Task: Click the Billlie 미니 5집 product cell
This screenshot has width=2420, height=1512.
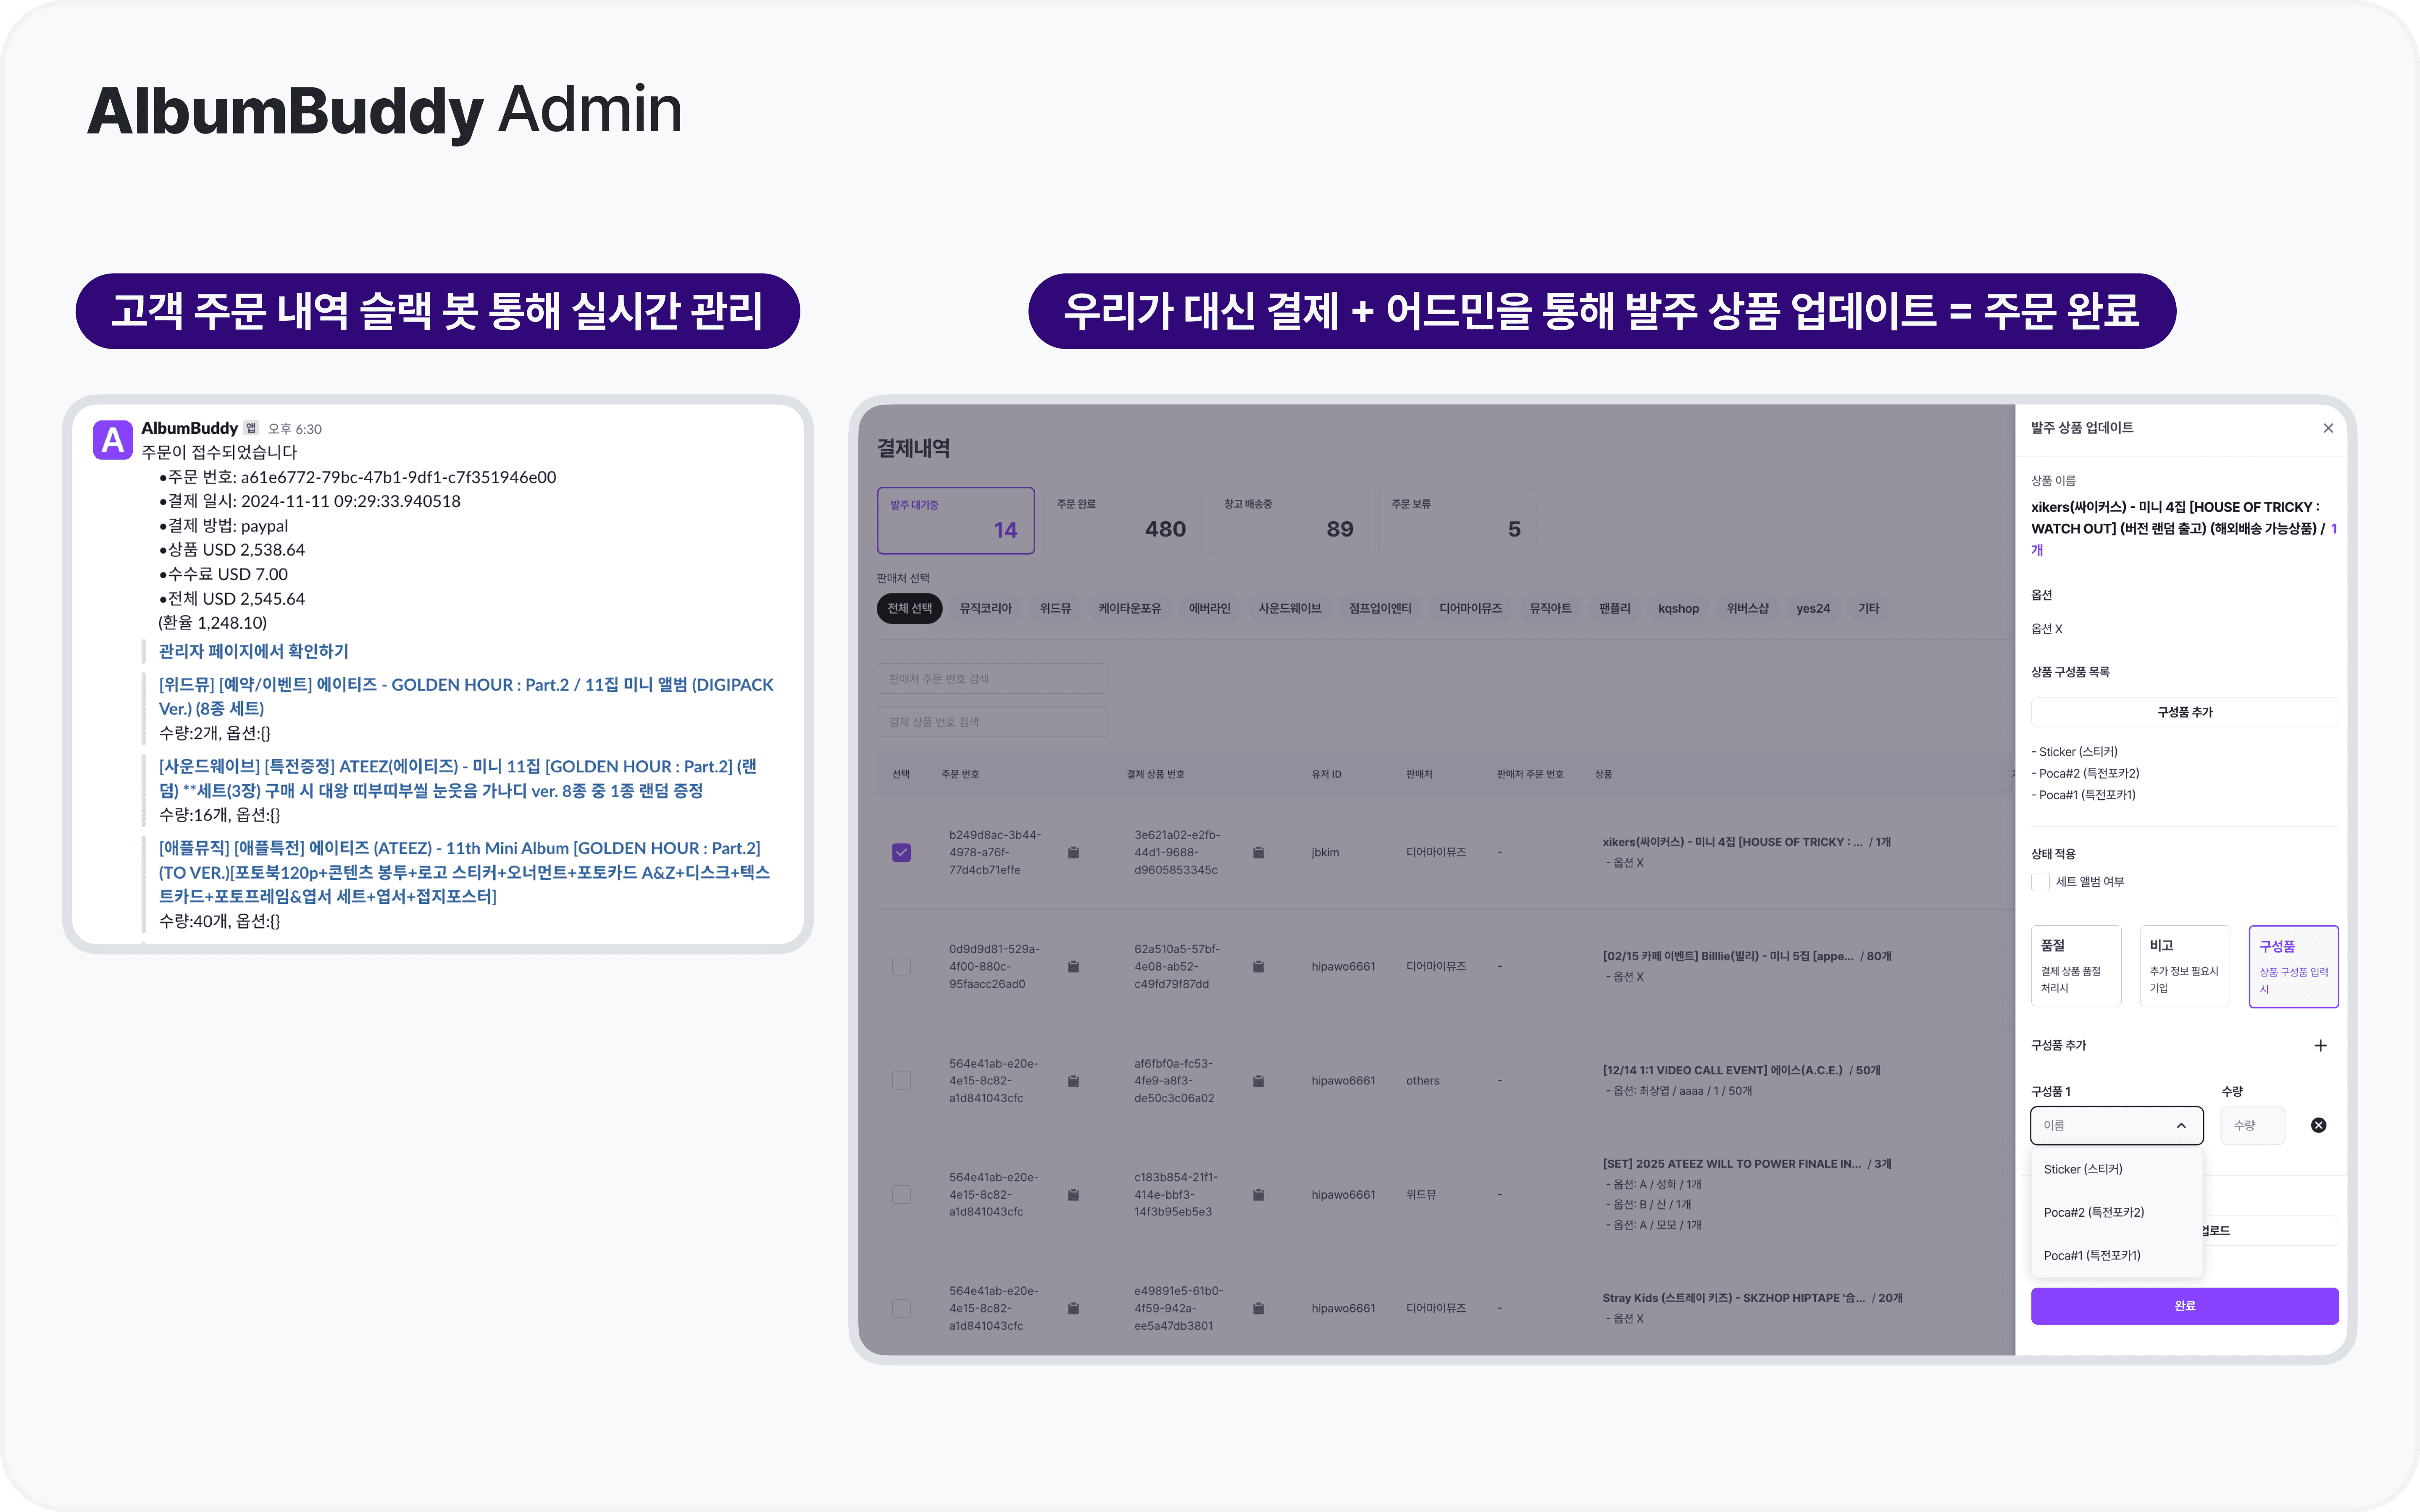Action: (1746, 966)
